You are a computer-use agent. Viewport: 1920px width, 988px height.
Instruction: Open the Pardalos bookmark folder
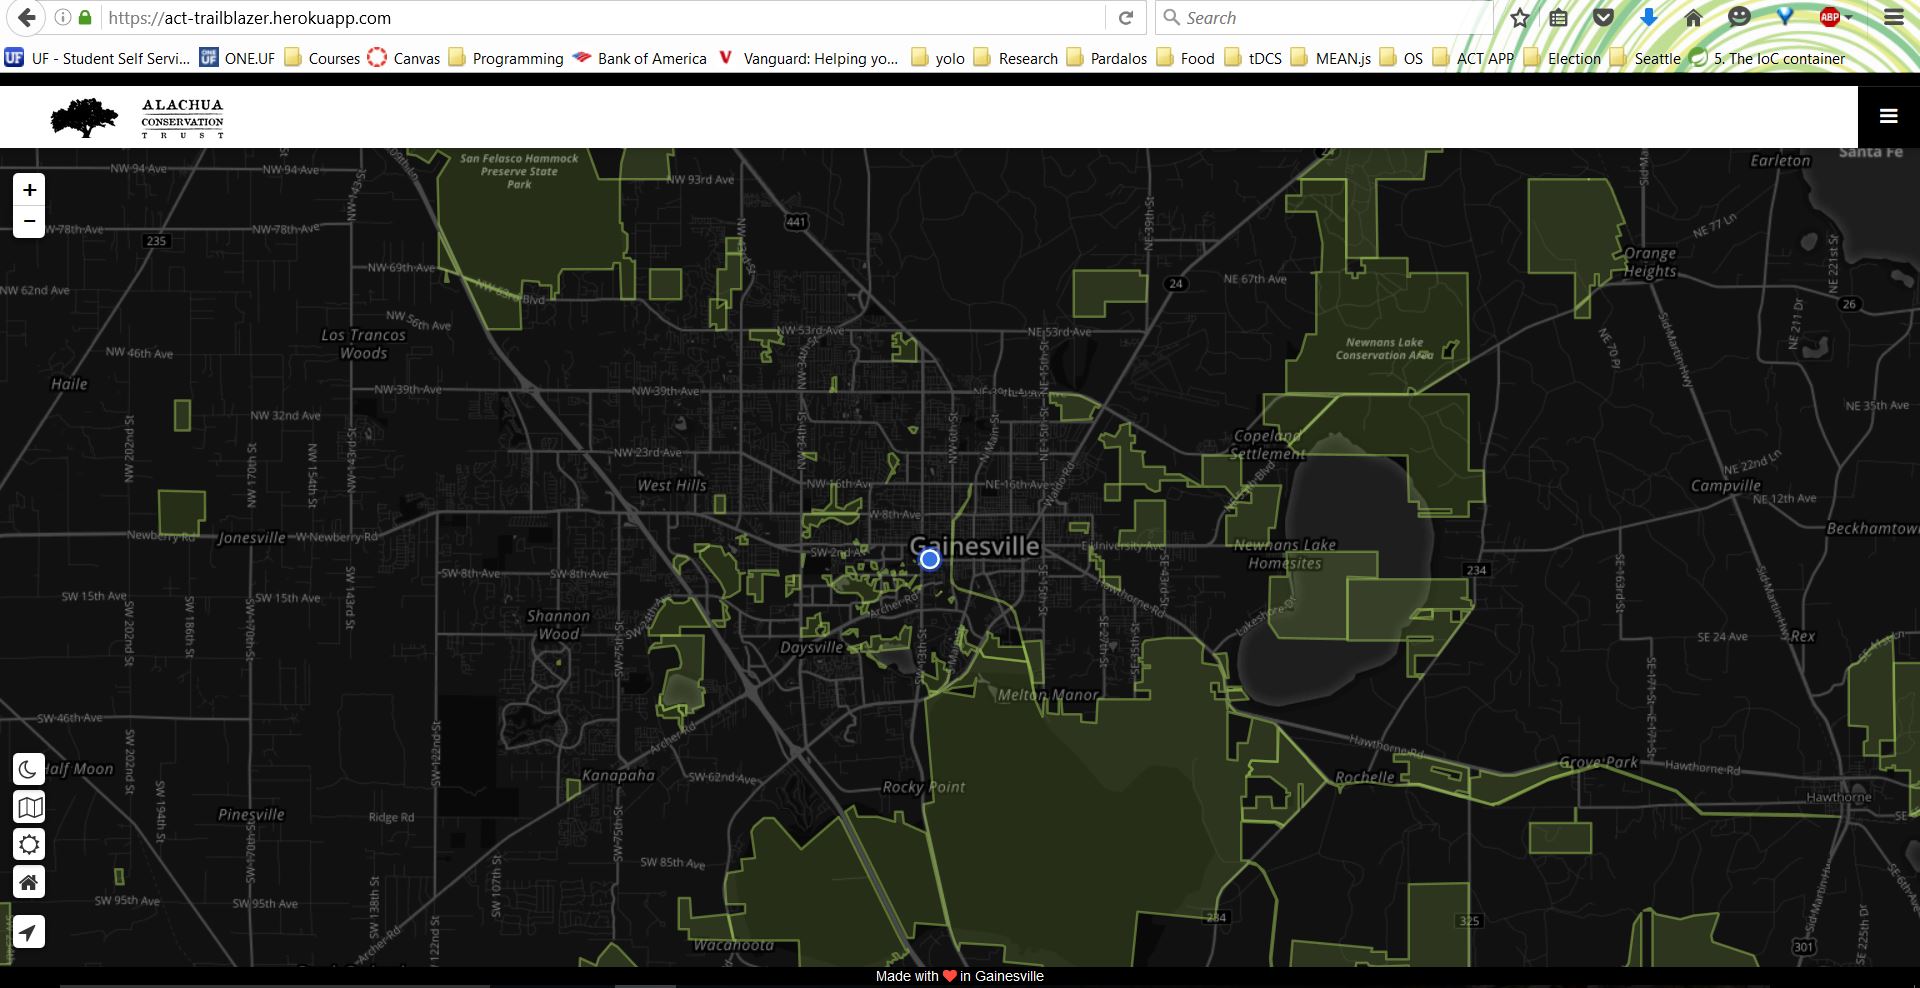pos(1107,58)
